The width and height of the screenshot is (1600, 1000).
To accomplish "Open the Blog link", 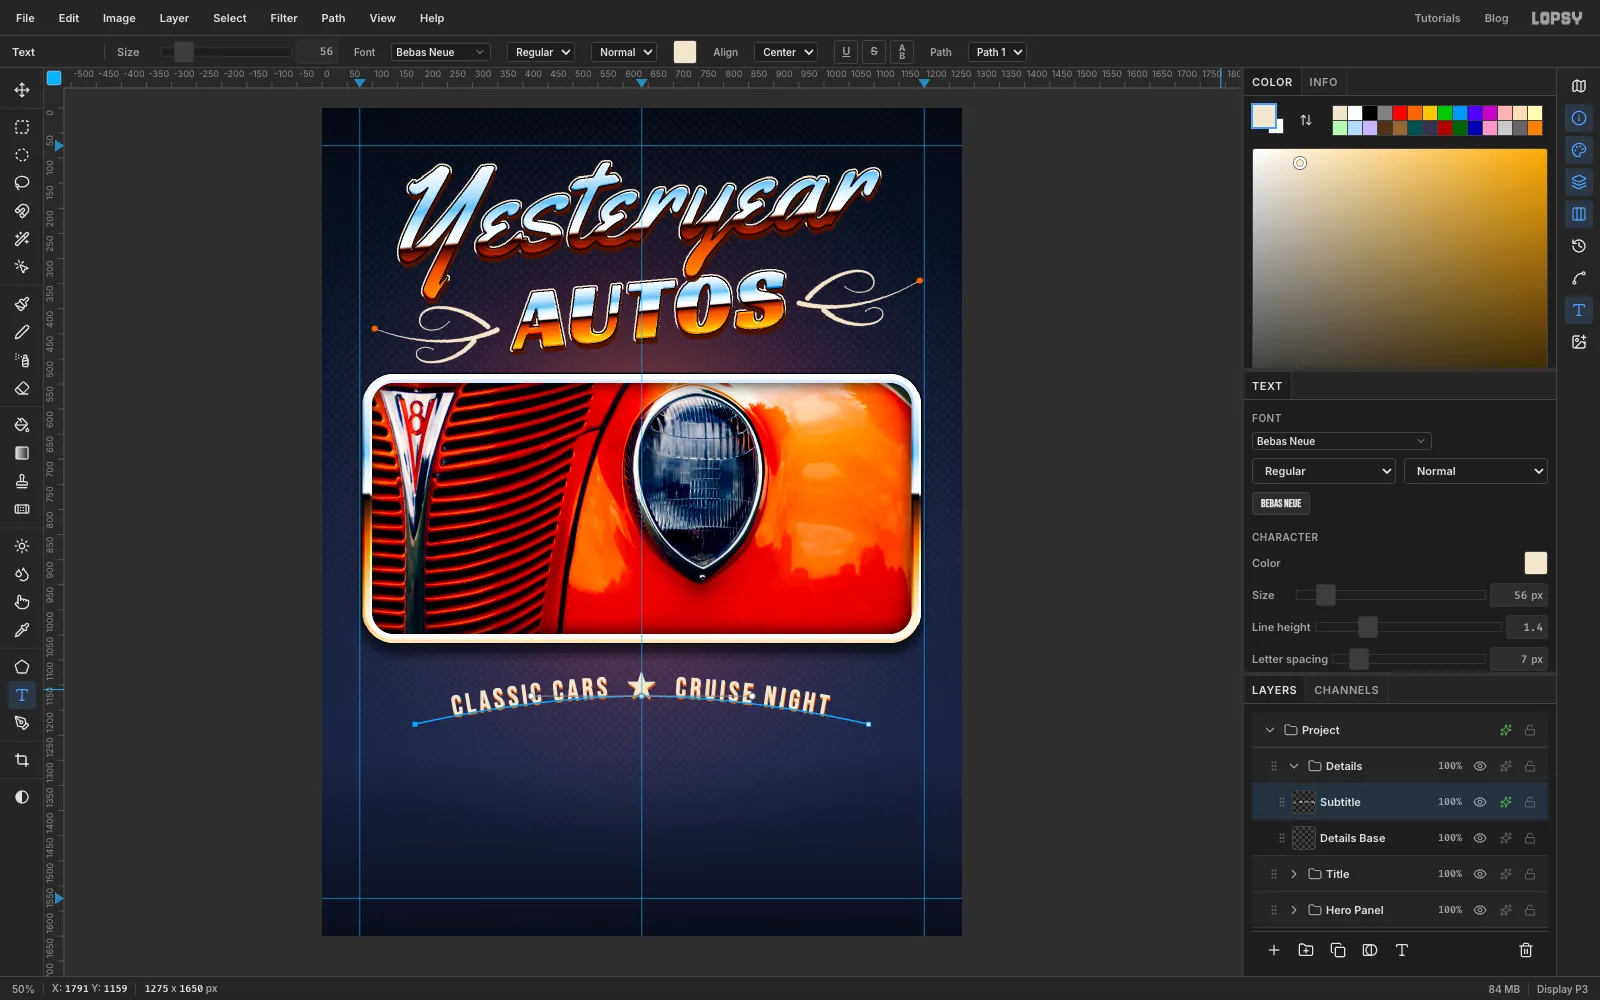I will click(x=1496, y=18).
